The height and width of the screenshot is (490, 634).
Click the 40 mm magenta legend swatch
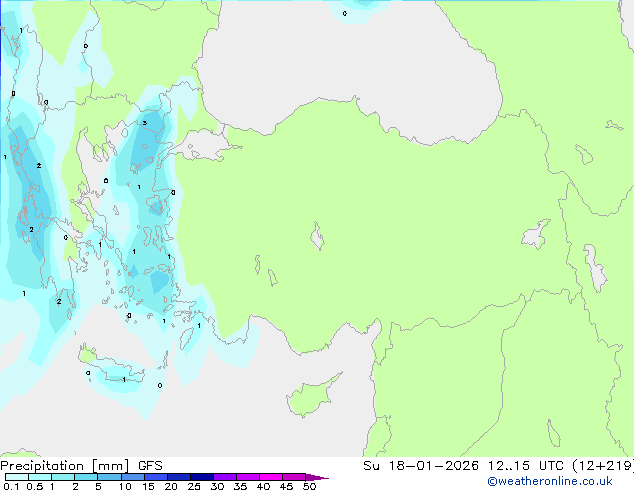coord(271,477)
